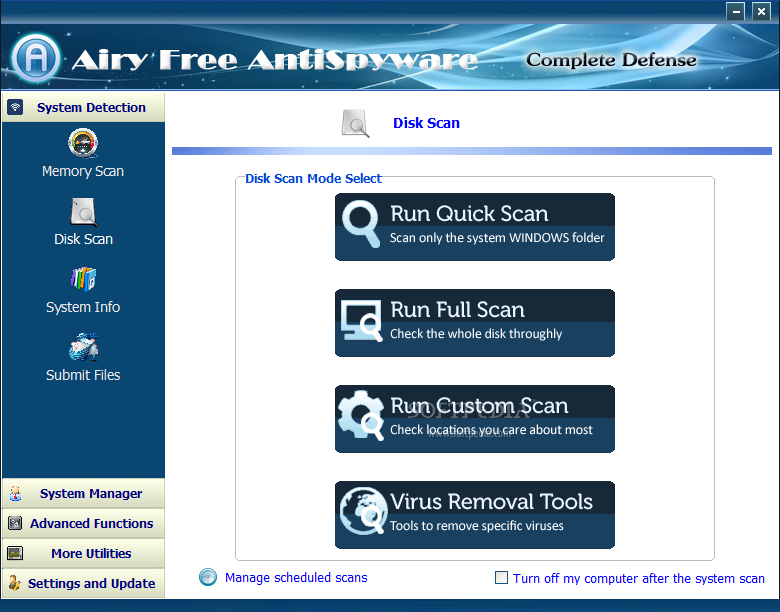This screenshot has height=612, width=780.
Task: Click the Disk Scan heading text
Action: 426,123
